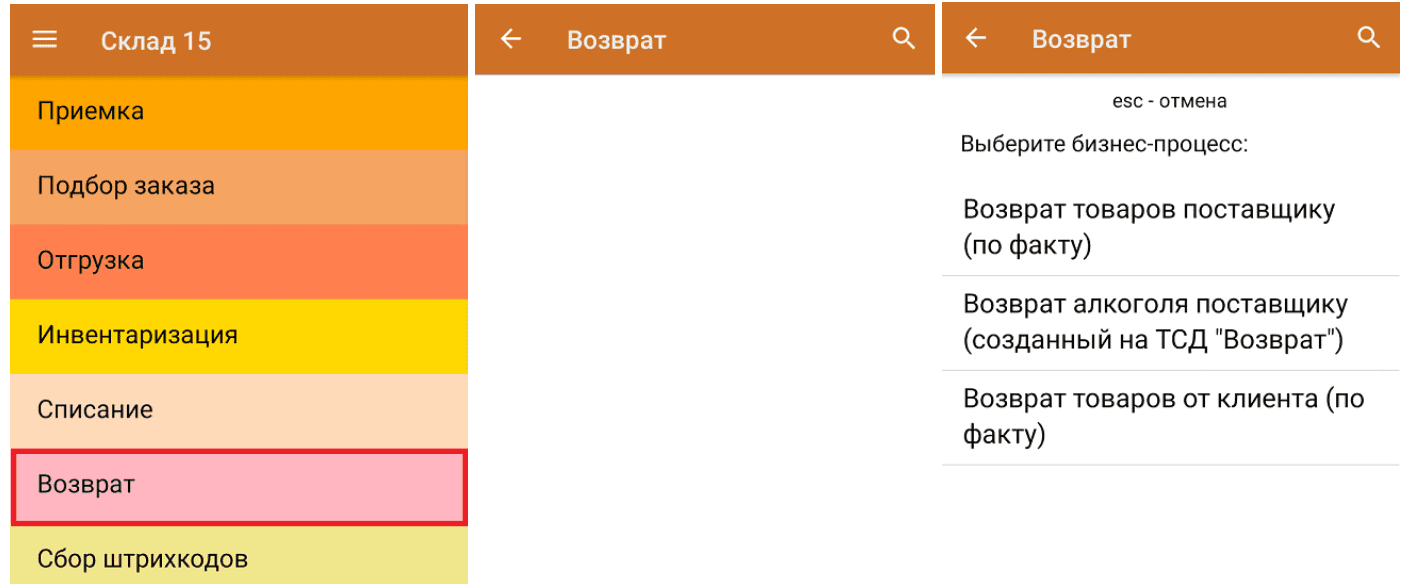This screenshot has height=584, width=1408.
Task: Click the Склад 15 header title
Action: coord(156,41)
